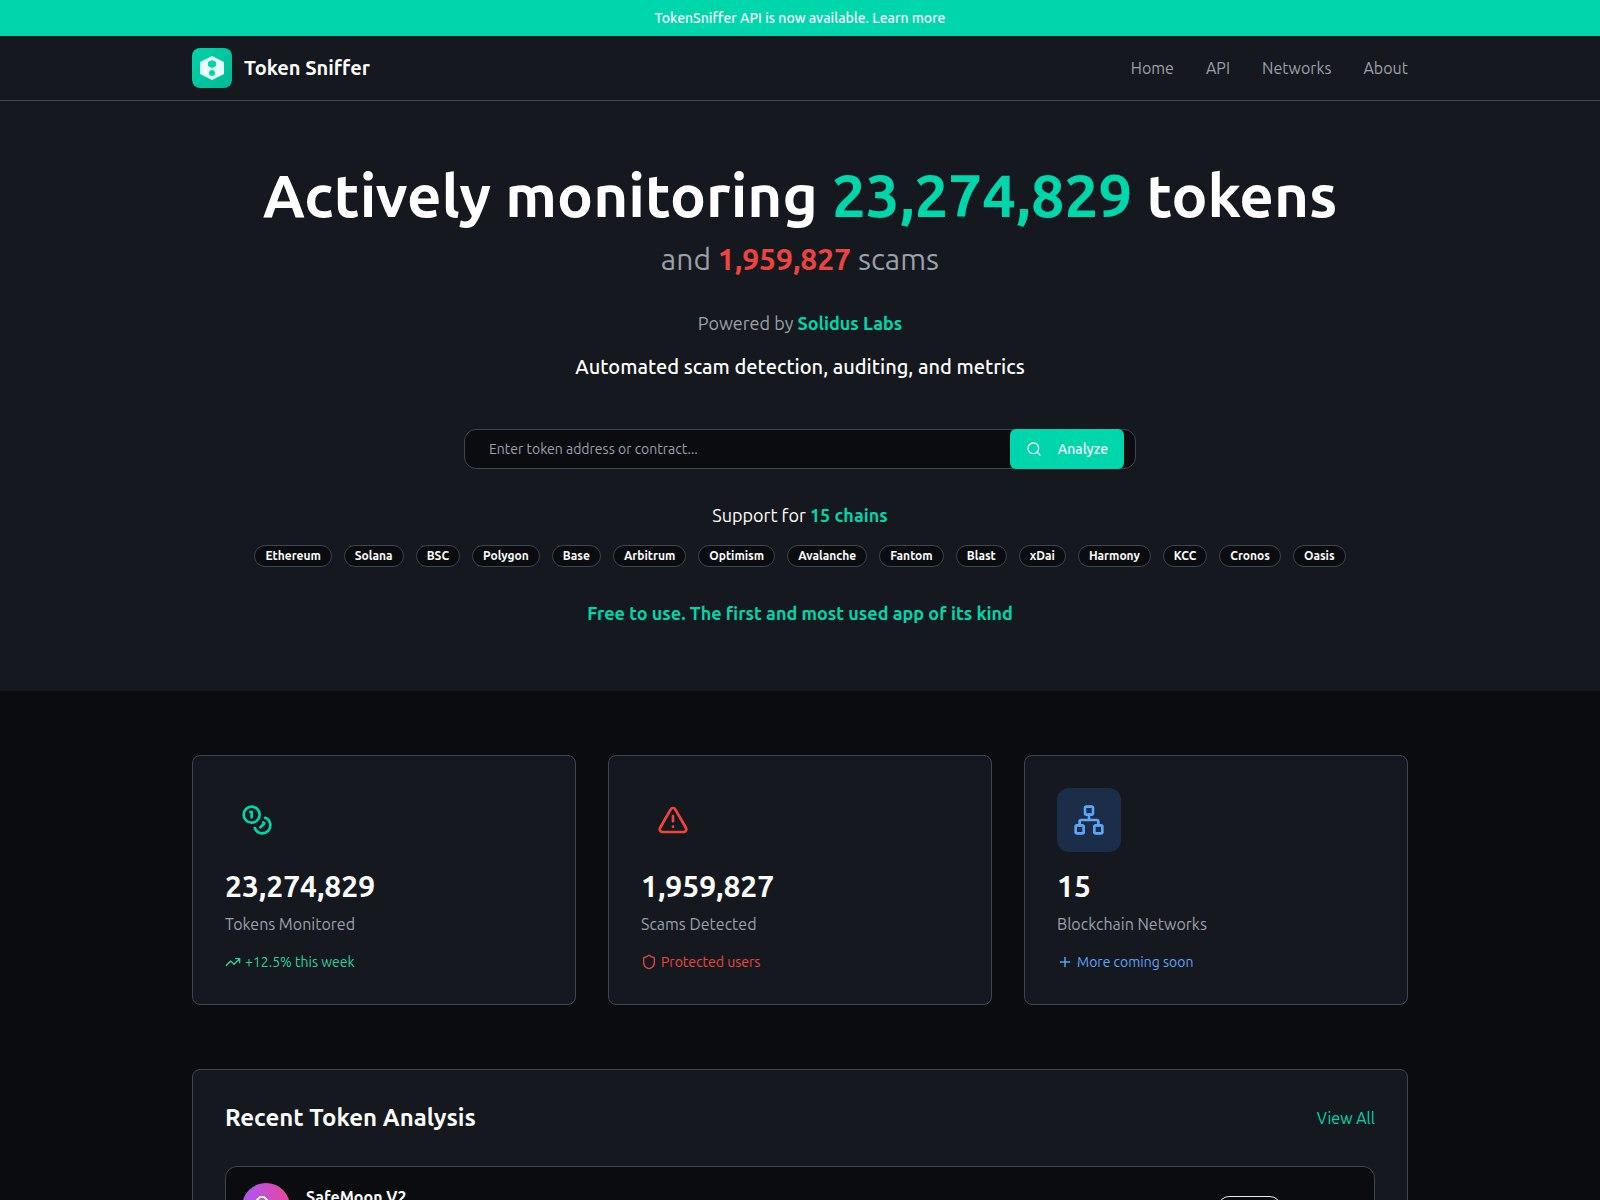Click 'Tokens Monitored' label
This screenshot has width=1600, height=1200.
tap(290, 924)
